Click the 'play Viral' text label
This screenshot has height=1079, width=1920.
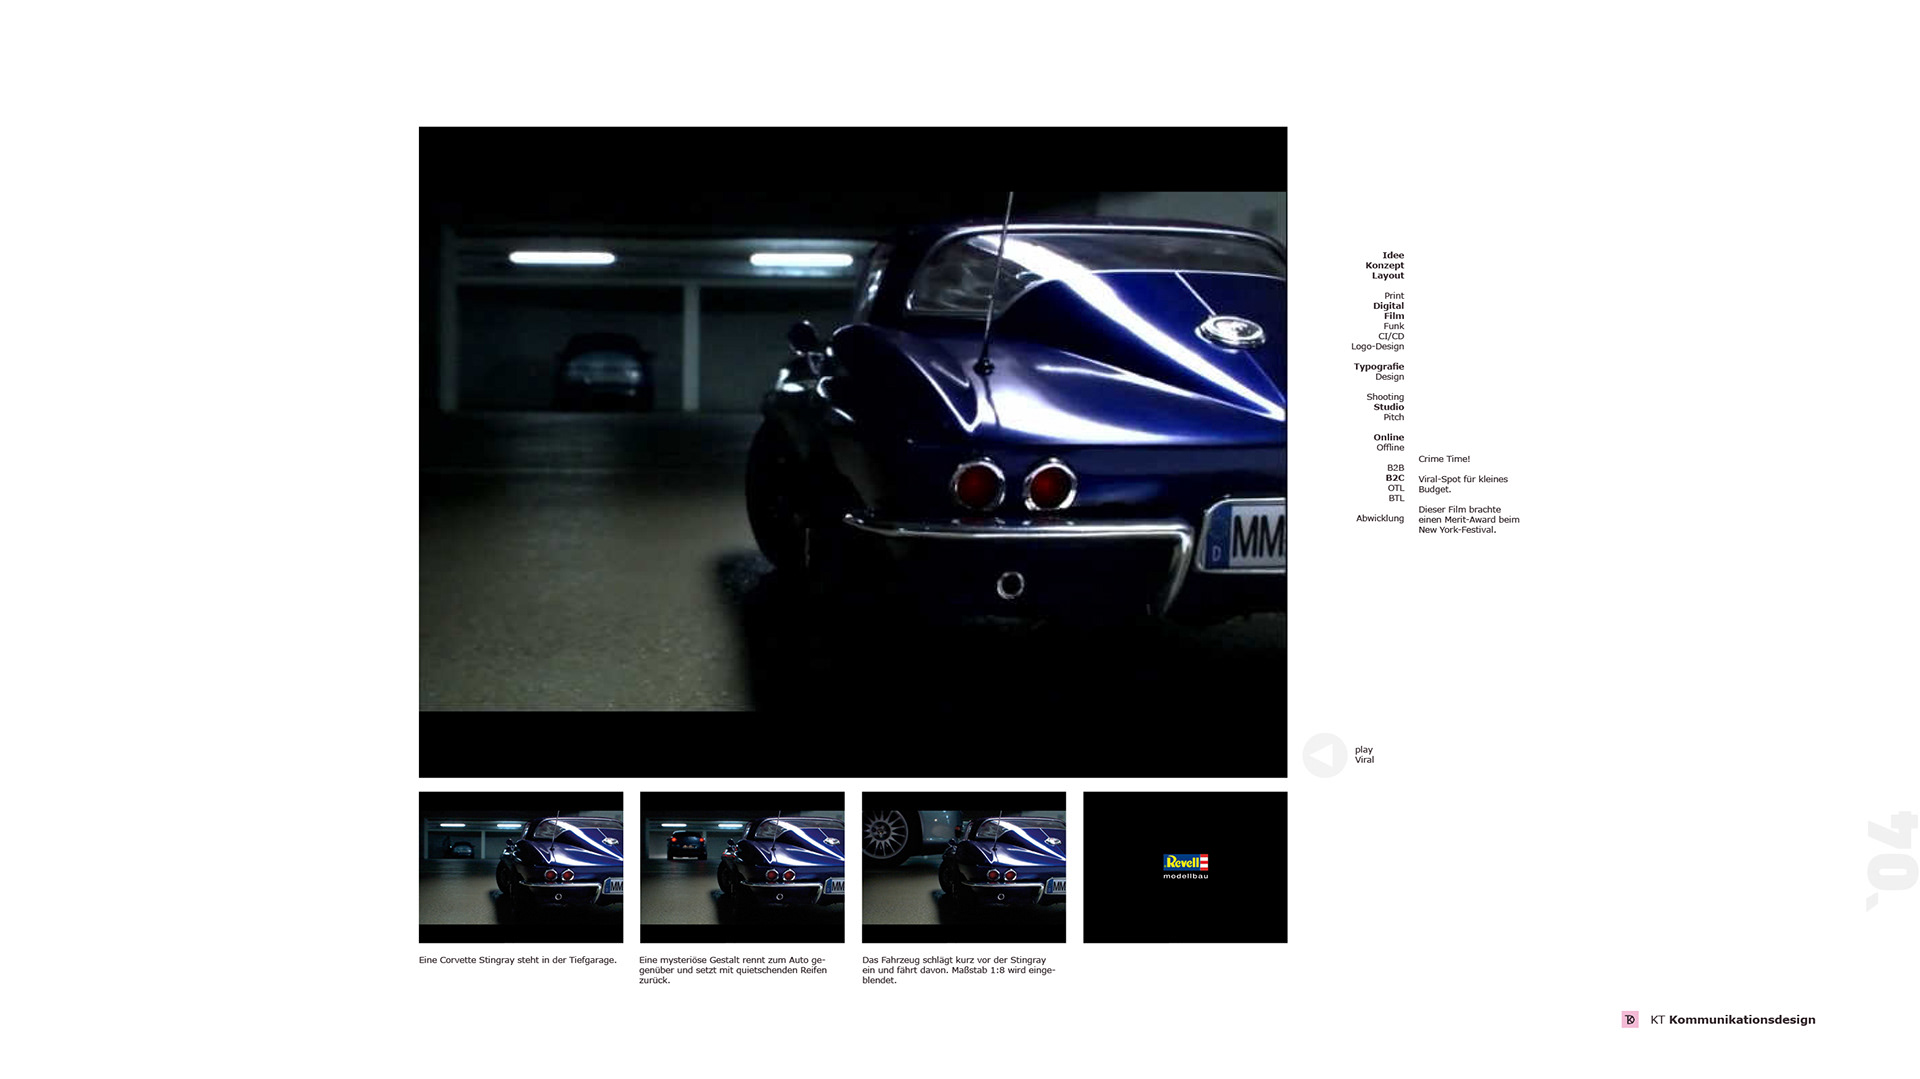[x=1364, y=755]
